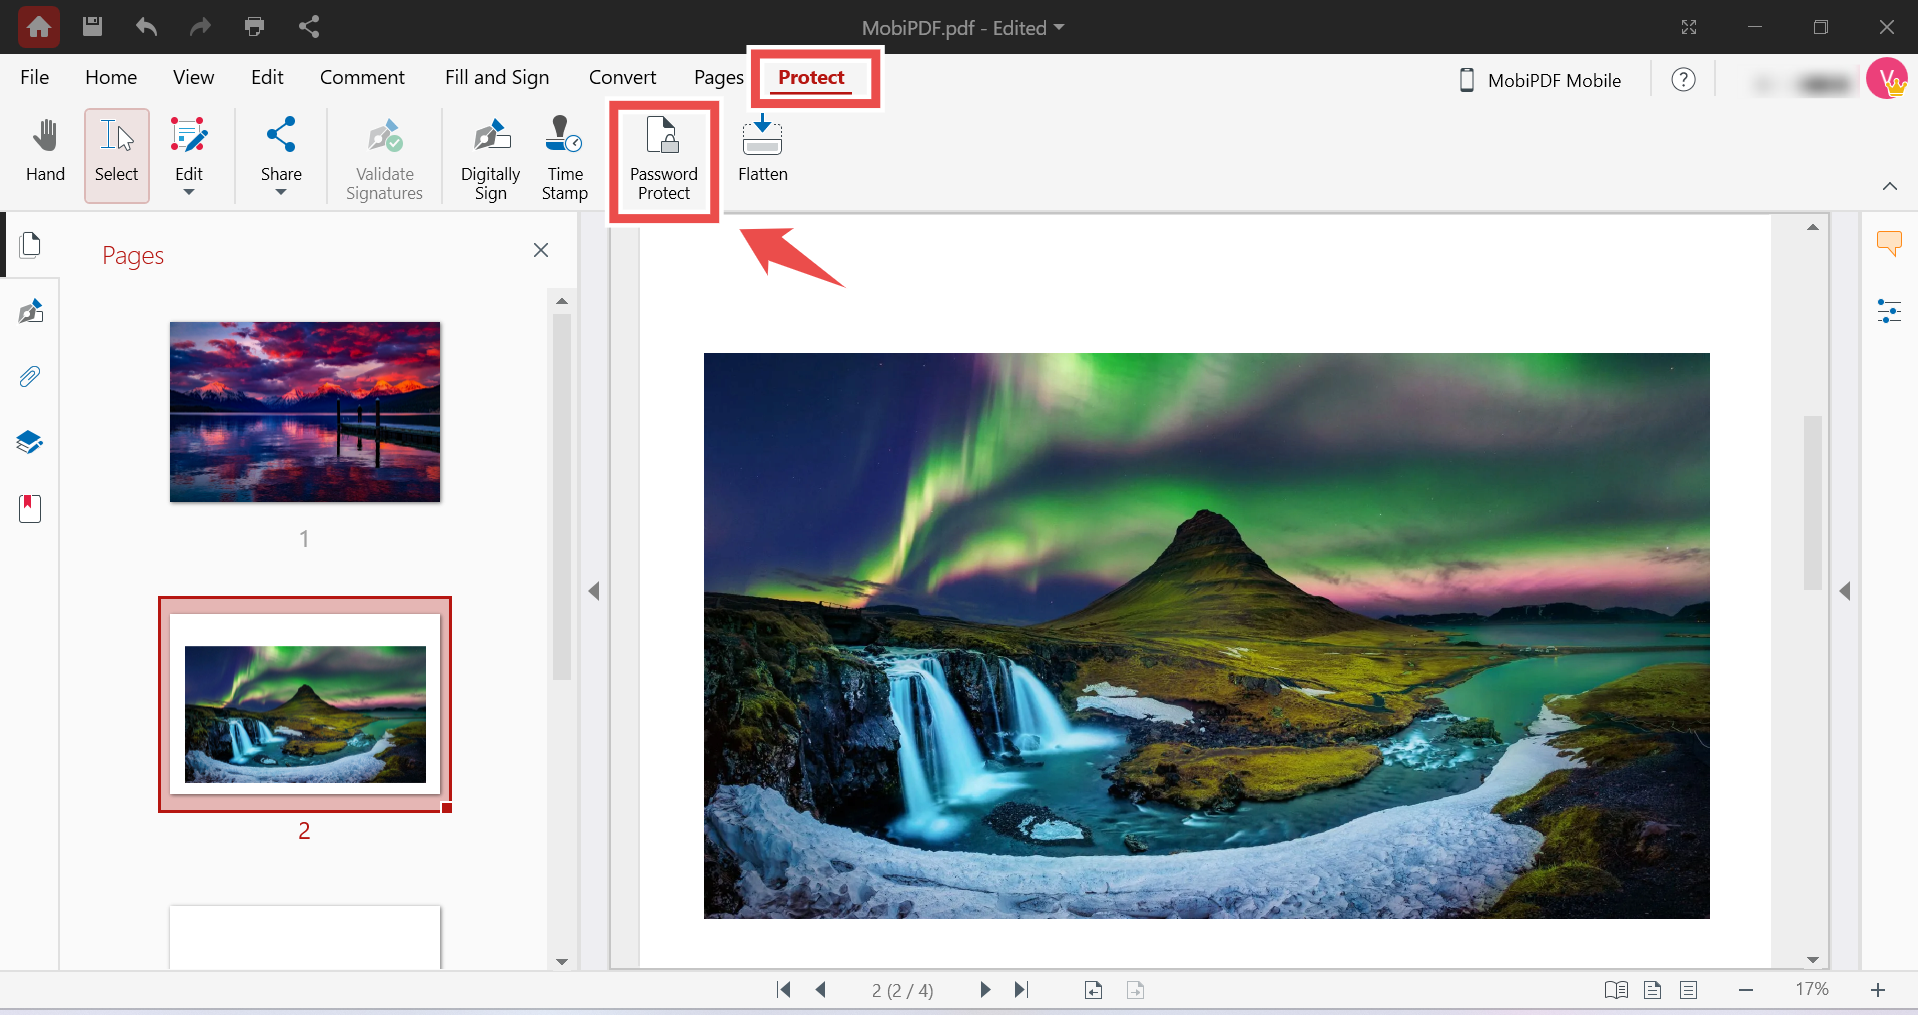Open Bookmarks panel in left sidebar
The width and height of the screenshot is (1918, 1015).
tap(30, 508)
